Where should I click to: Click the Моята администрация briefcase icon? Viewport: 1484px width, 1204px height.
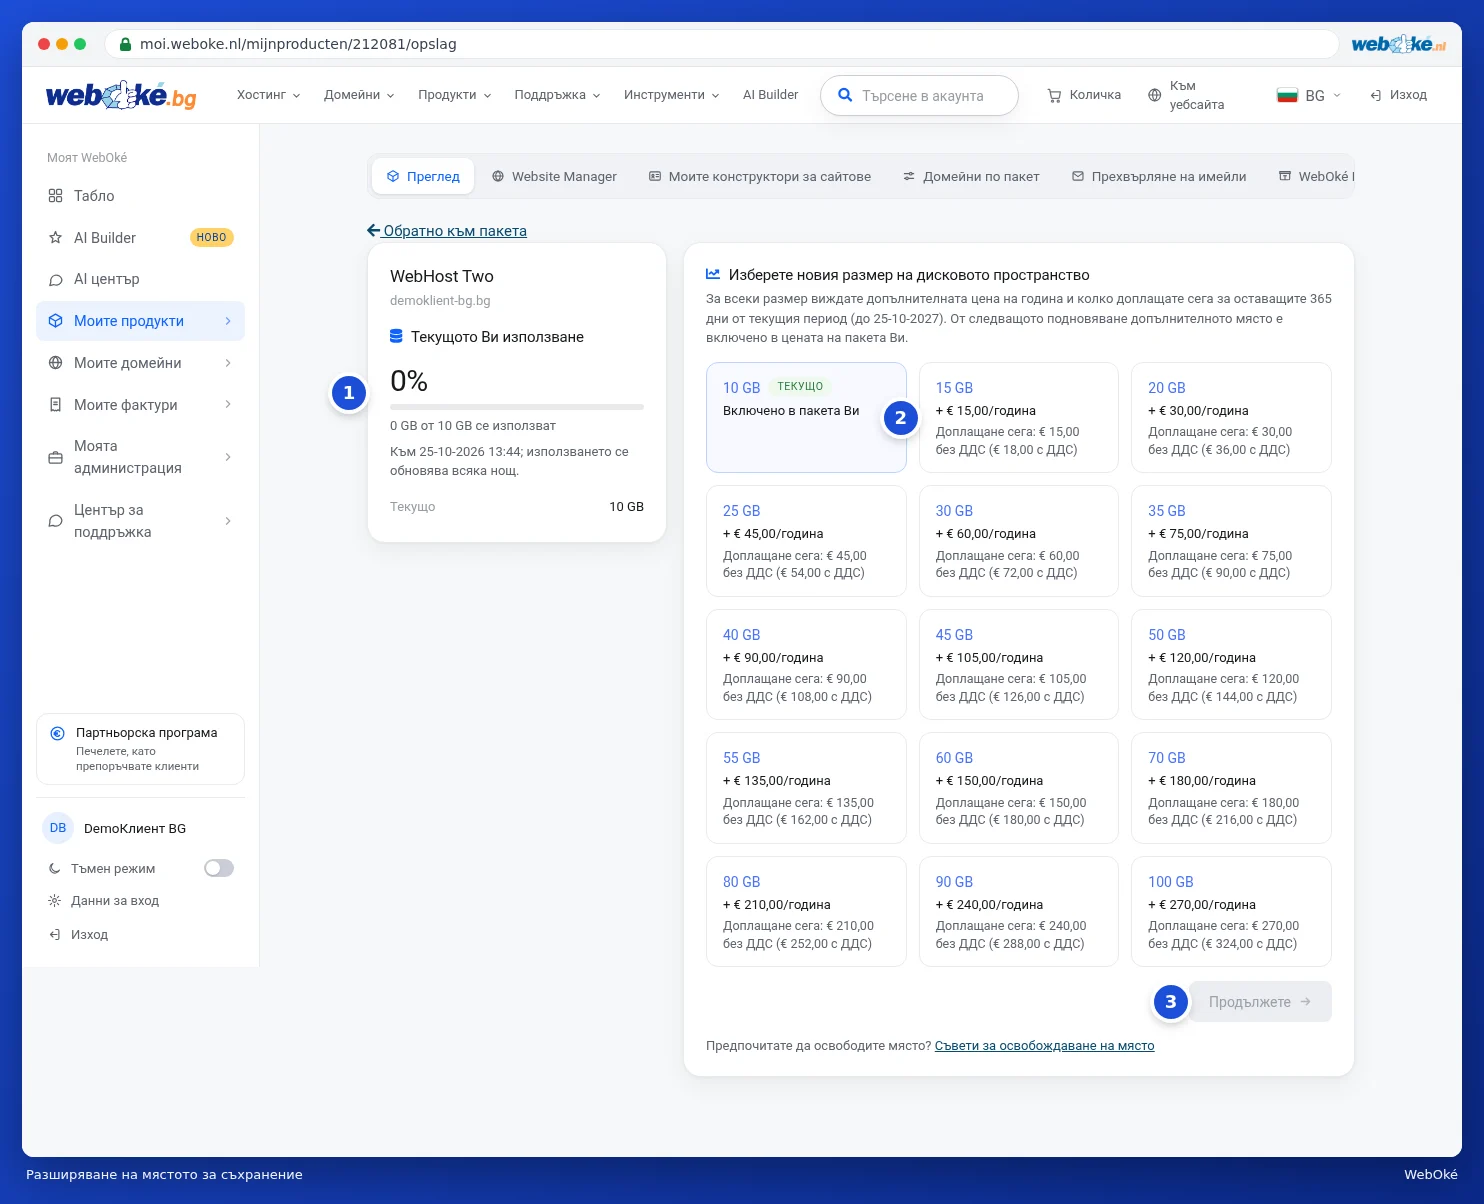(56, 457)
